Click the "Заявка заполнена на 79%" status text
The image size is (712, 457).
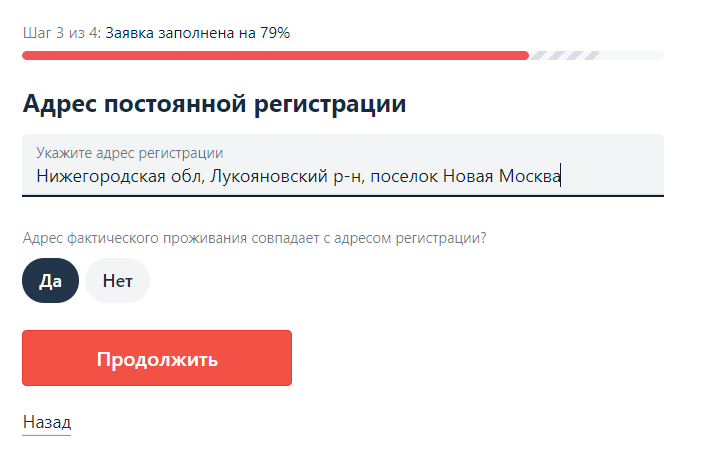tap(198, 33)
